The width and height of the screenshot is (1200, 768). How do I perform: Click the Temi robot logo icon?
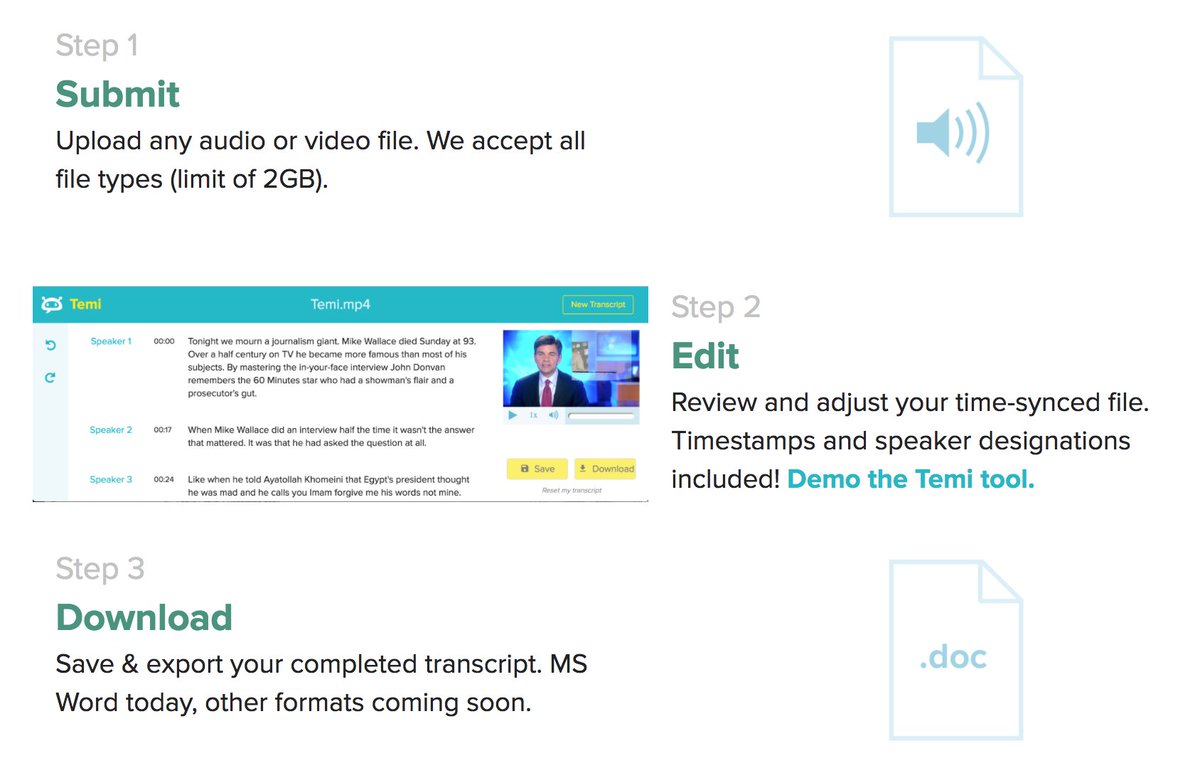pyautogui.click(x=52, y=304)
